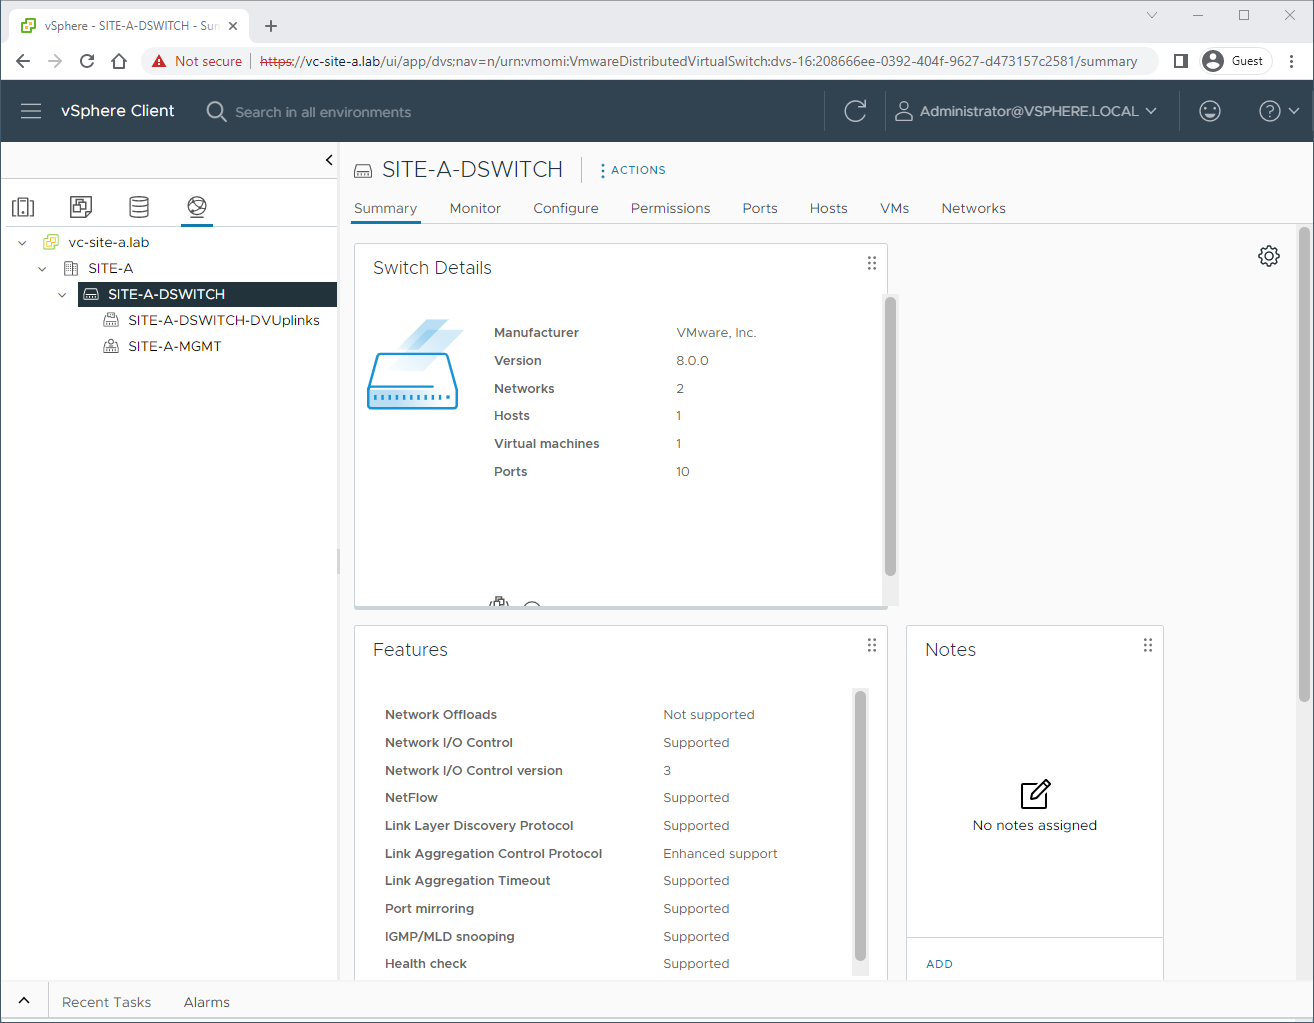Open the Permissions tab

pyautogui.click(x=670, y=208)
